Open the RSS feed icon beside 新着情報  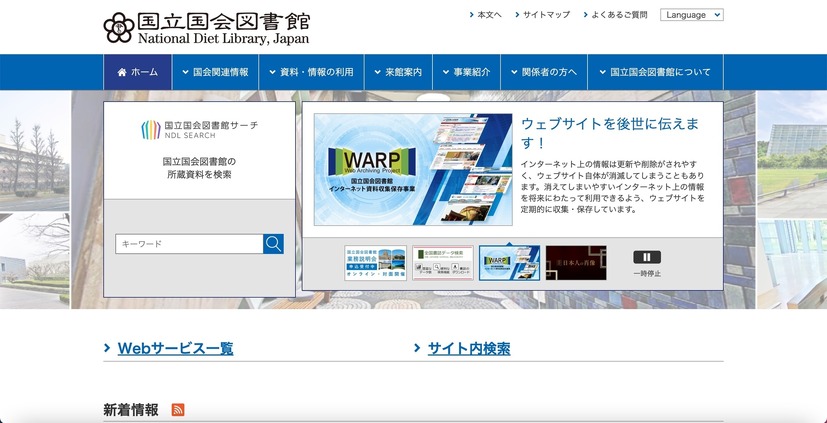tap(178, 409)
